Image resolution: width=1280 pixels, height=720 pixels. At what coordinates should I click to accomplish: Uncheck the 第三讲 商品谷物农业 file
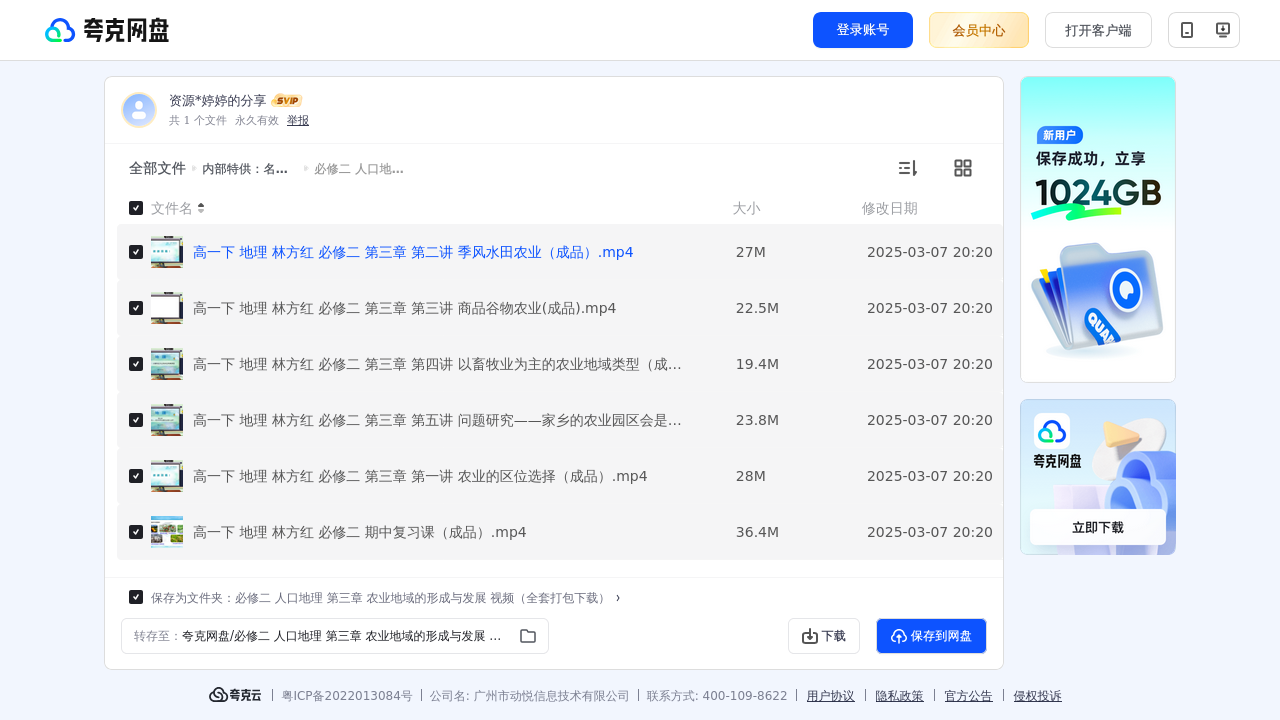(136, 308)
